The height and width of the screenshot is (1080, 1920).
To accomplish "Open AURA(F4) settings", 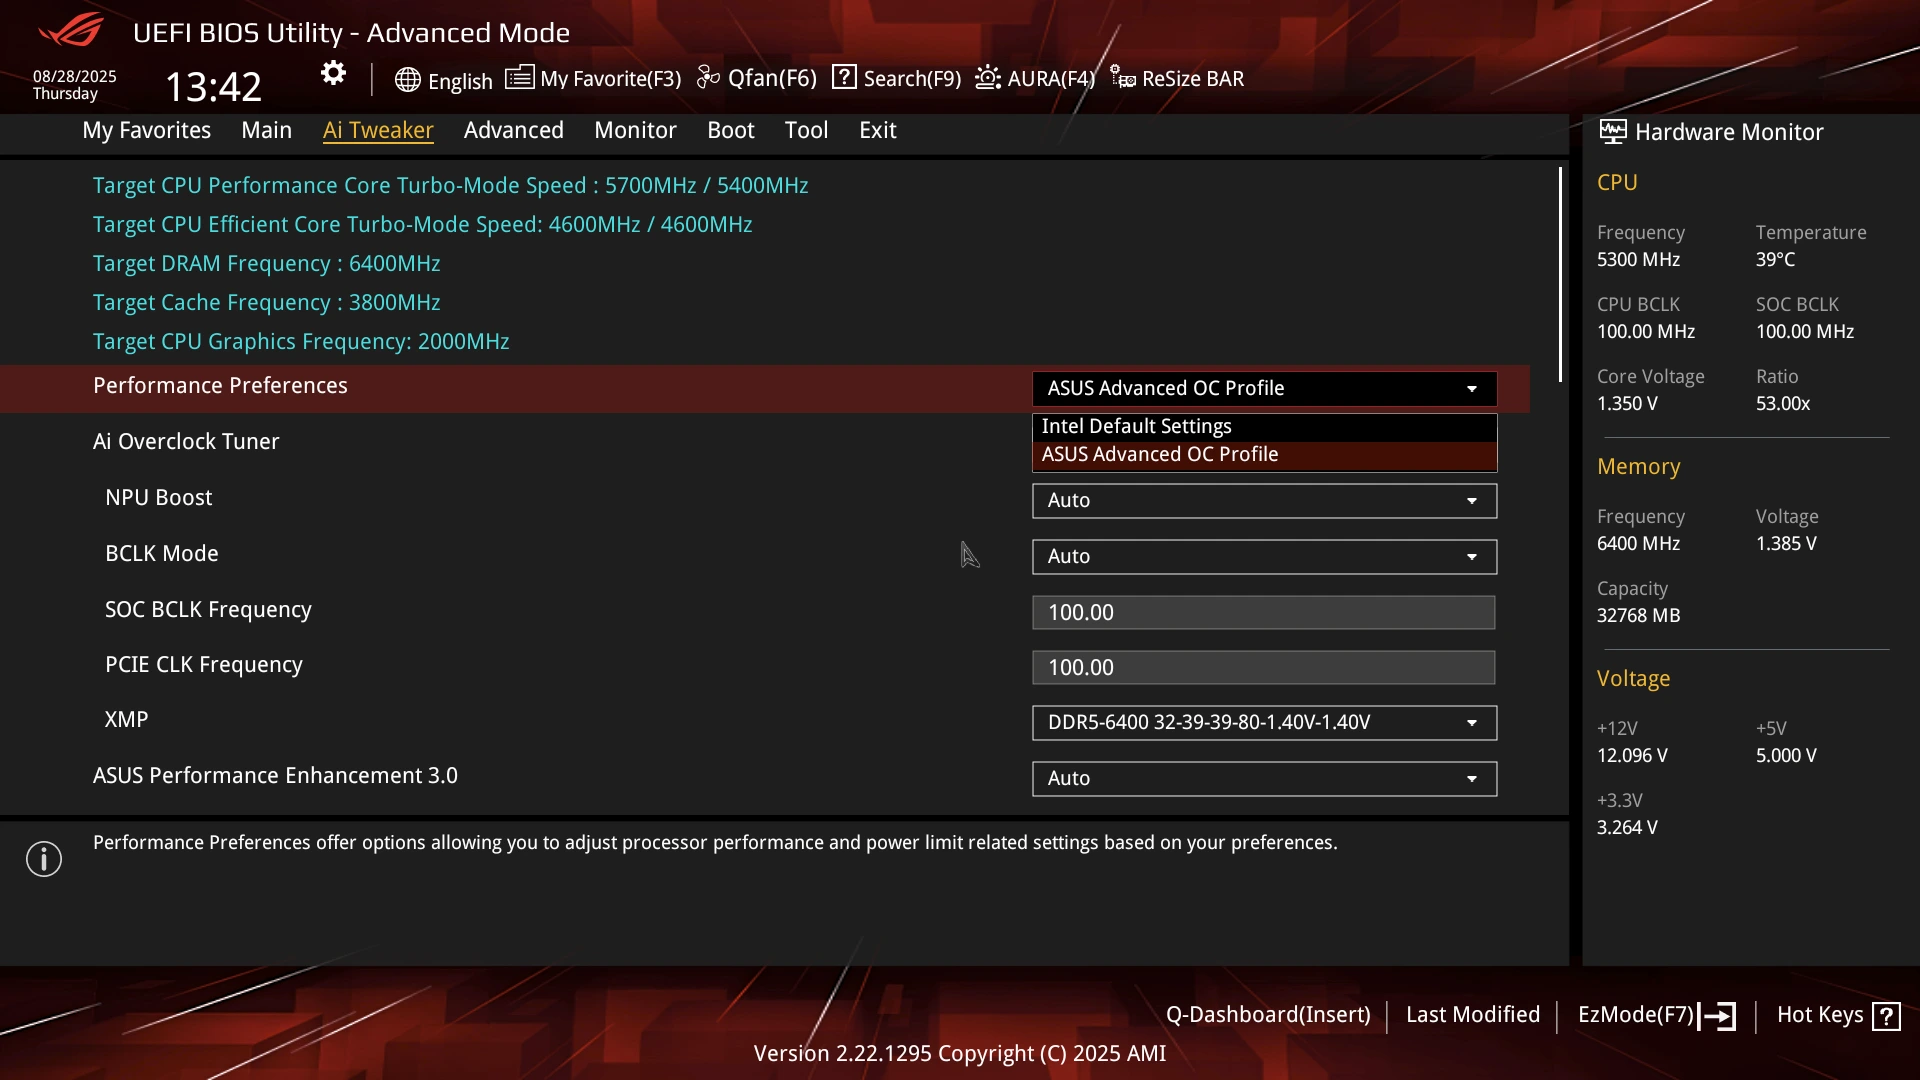I will (1051, 78).
